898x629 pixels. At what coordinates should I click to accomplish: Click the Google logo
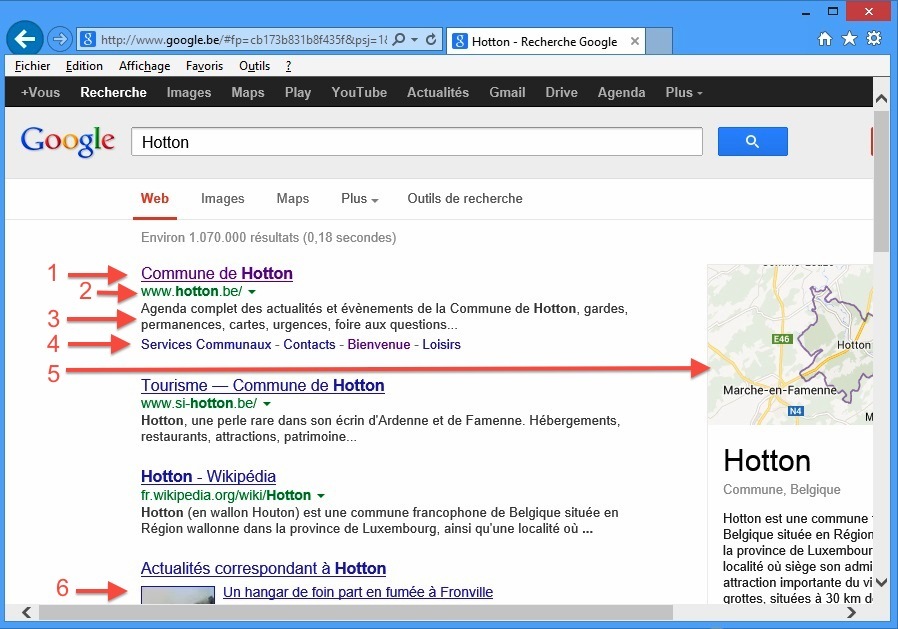click(x=68, y=141)
